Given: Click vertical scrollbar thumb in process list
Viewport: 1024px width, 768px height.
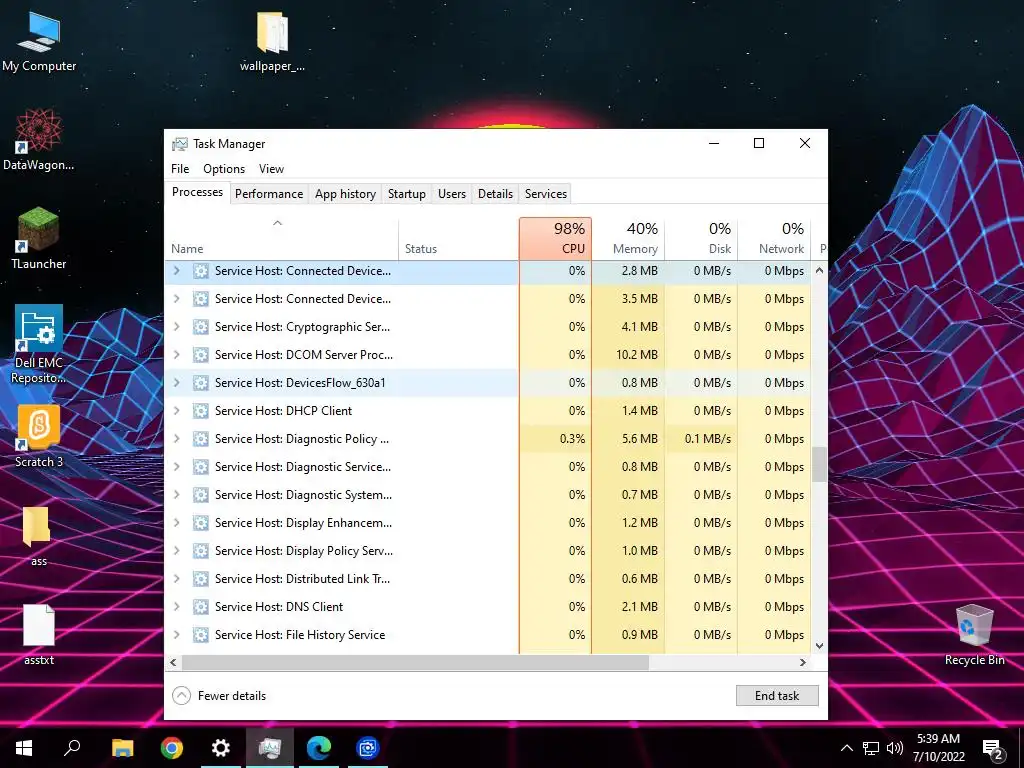Looking at the screenshot, I should 819,464.
